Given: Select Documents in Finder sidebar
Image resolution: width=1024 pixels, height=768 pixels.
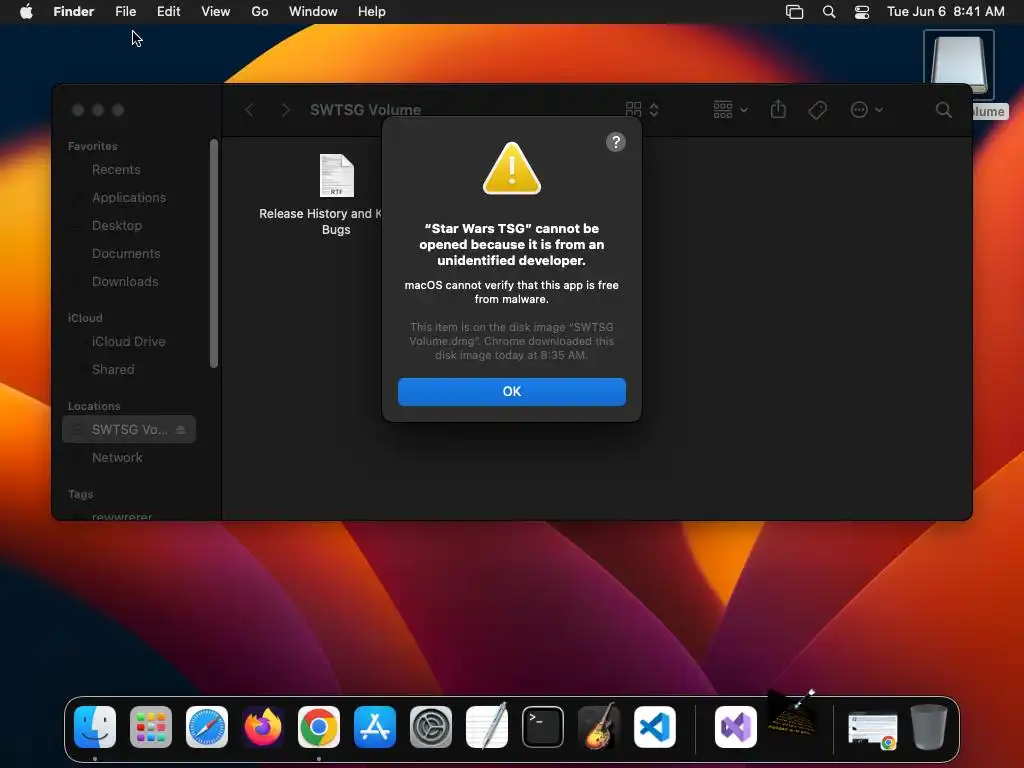Looking at the screenshot, I should point(126,253).
